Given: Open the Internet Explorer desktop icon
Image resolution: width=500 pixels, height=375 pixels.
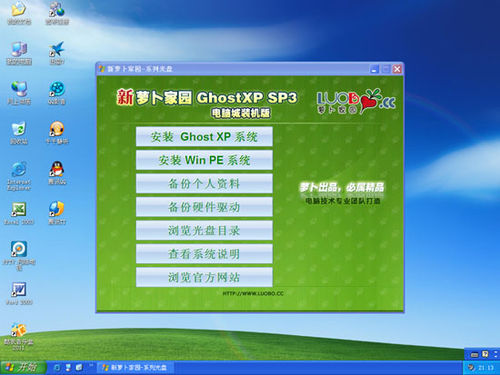Looking at the screenshot, I should click(19, 176).
